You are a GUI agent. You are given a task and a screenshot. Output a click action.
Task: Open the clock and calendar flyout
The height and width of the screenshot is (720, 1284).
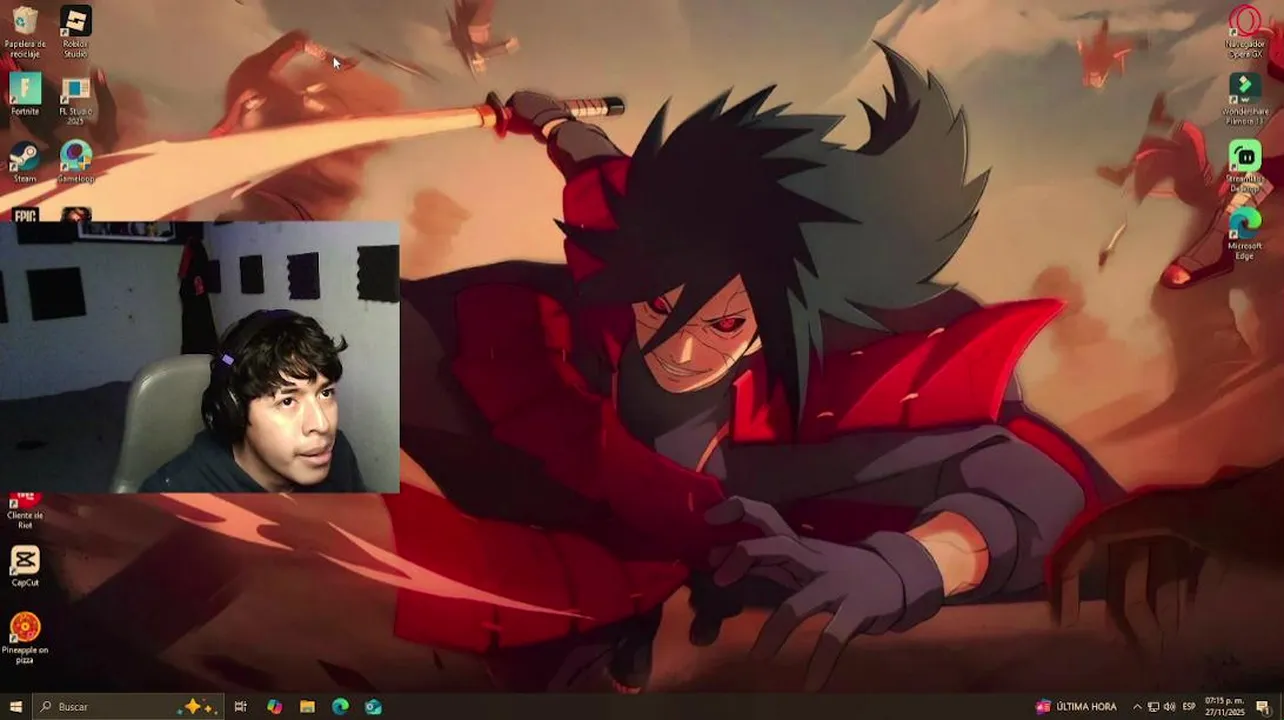coord(1224,707)
